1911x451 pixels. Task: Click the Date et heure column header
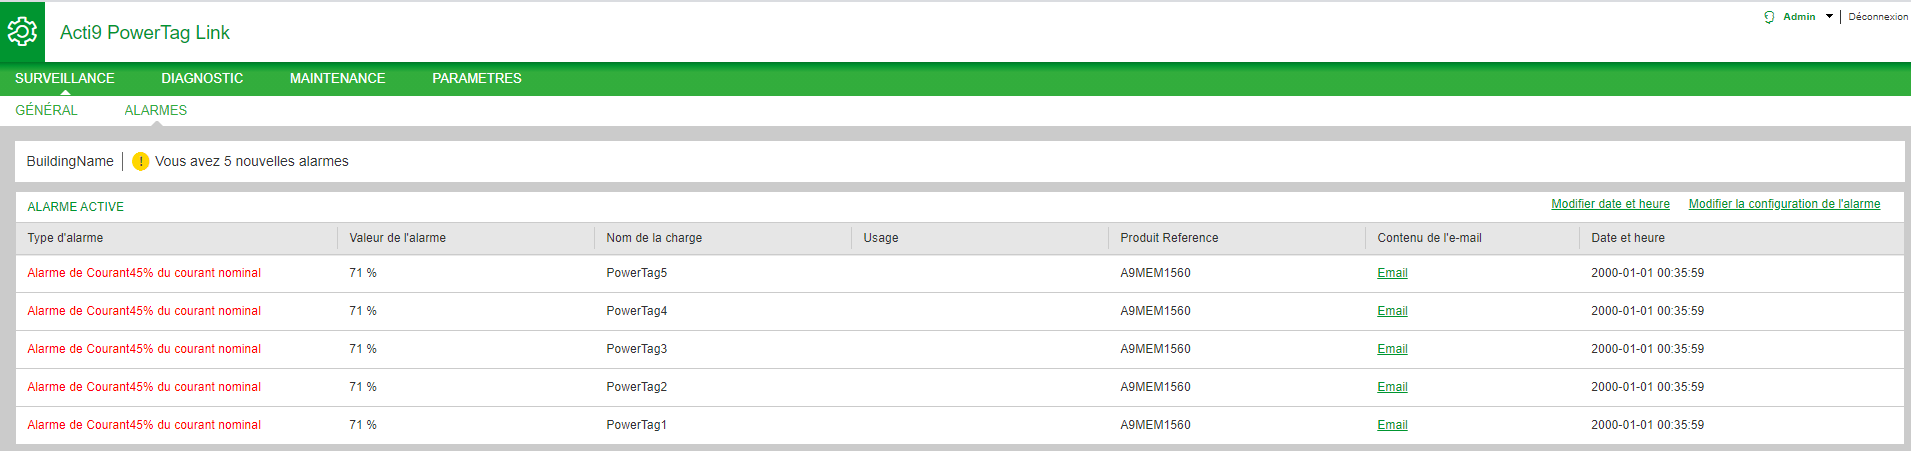1628,238
